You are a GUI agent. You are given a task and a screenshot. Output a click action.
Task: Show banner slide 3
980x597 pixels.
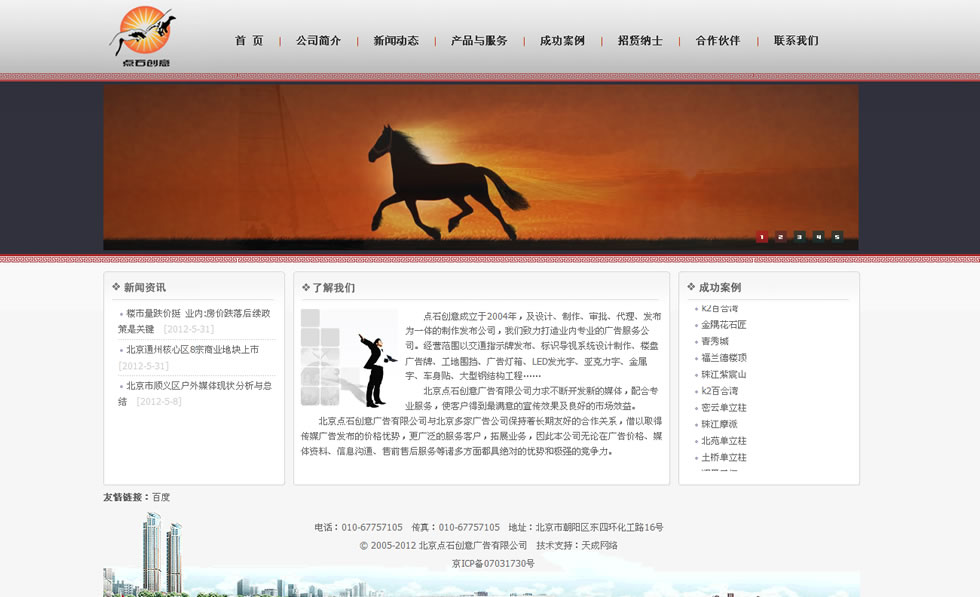[x=799, y=237]
